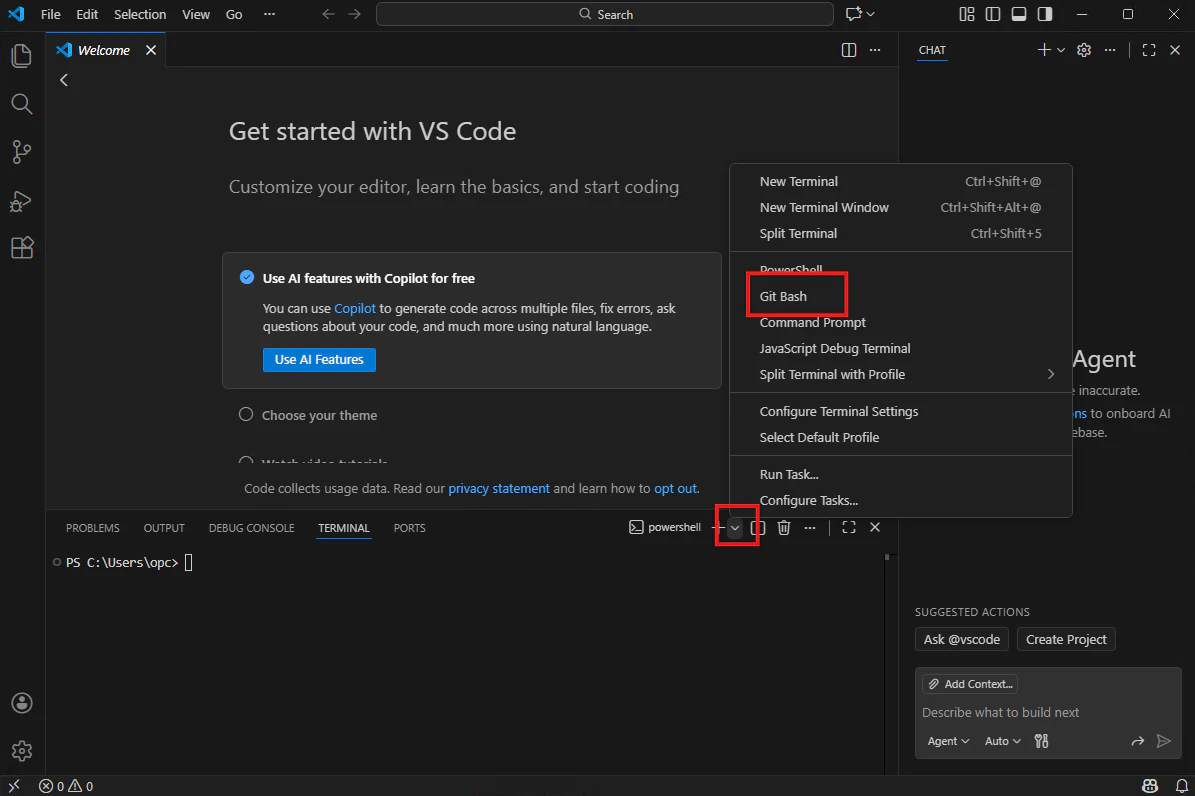Viewport: 1195px width, 796px height.
Task: Toggle primary side bar visibility
Action: click(992, 14)
